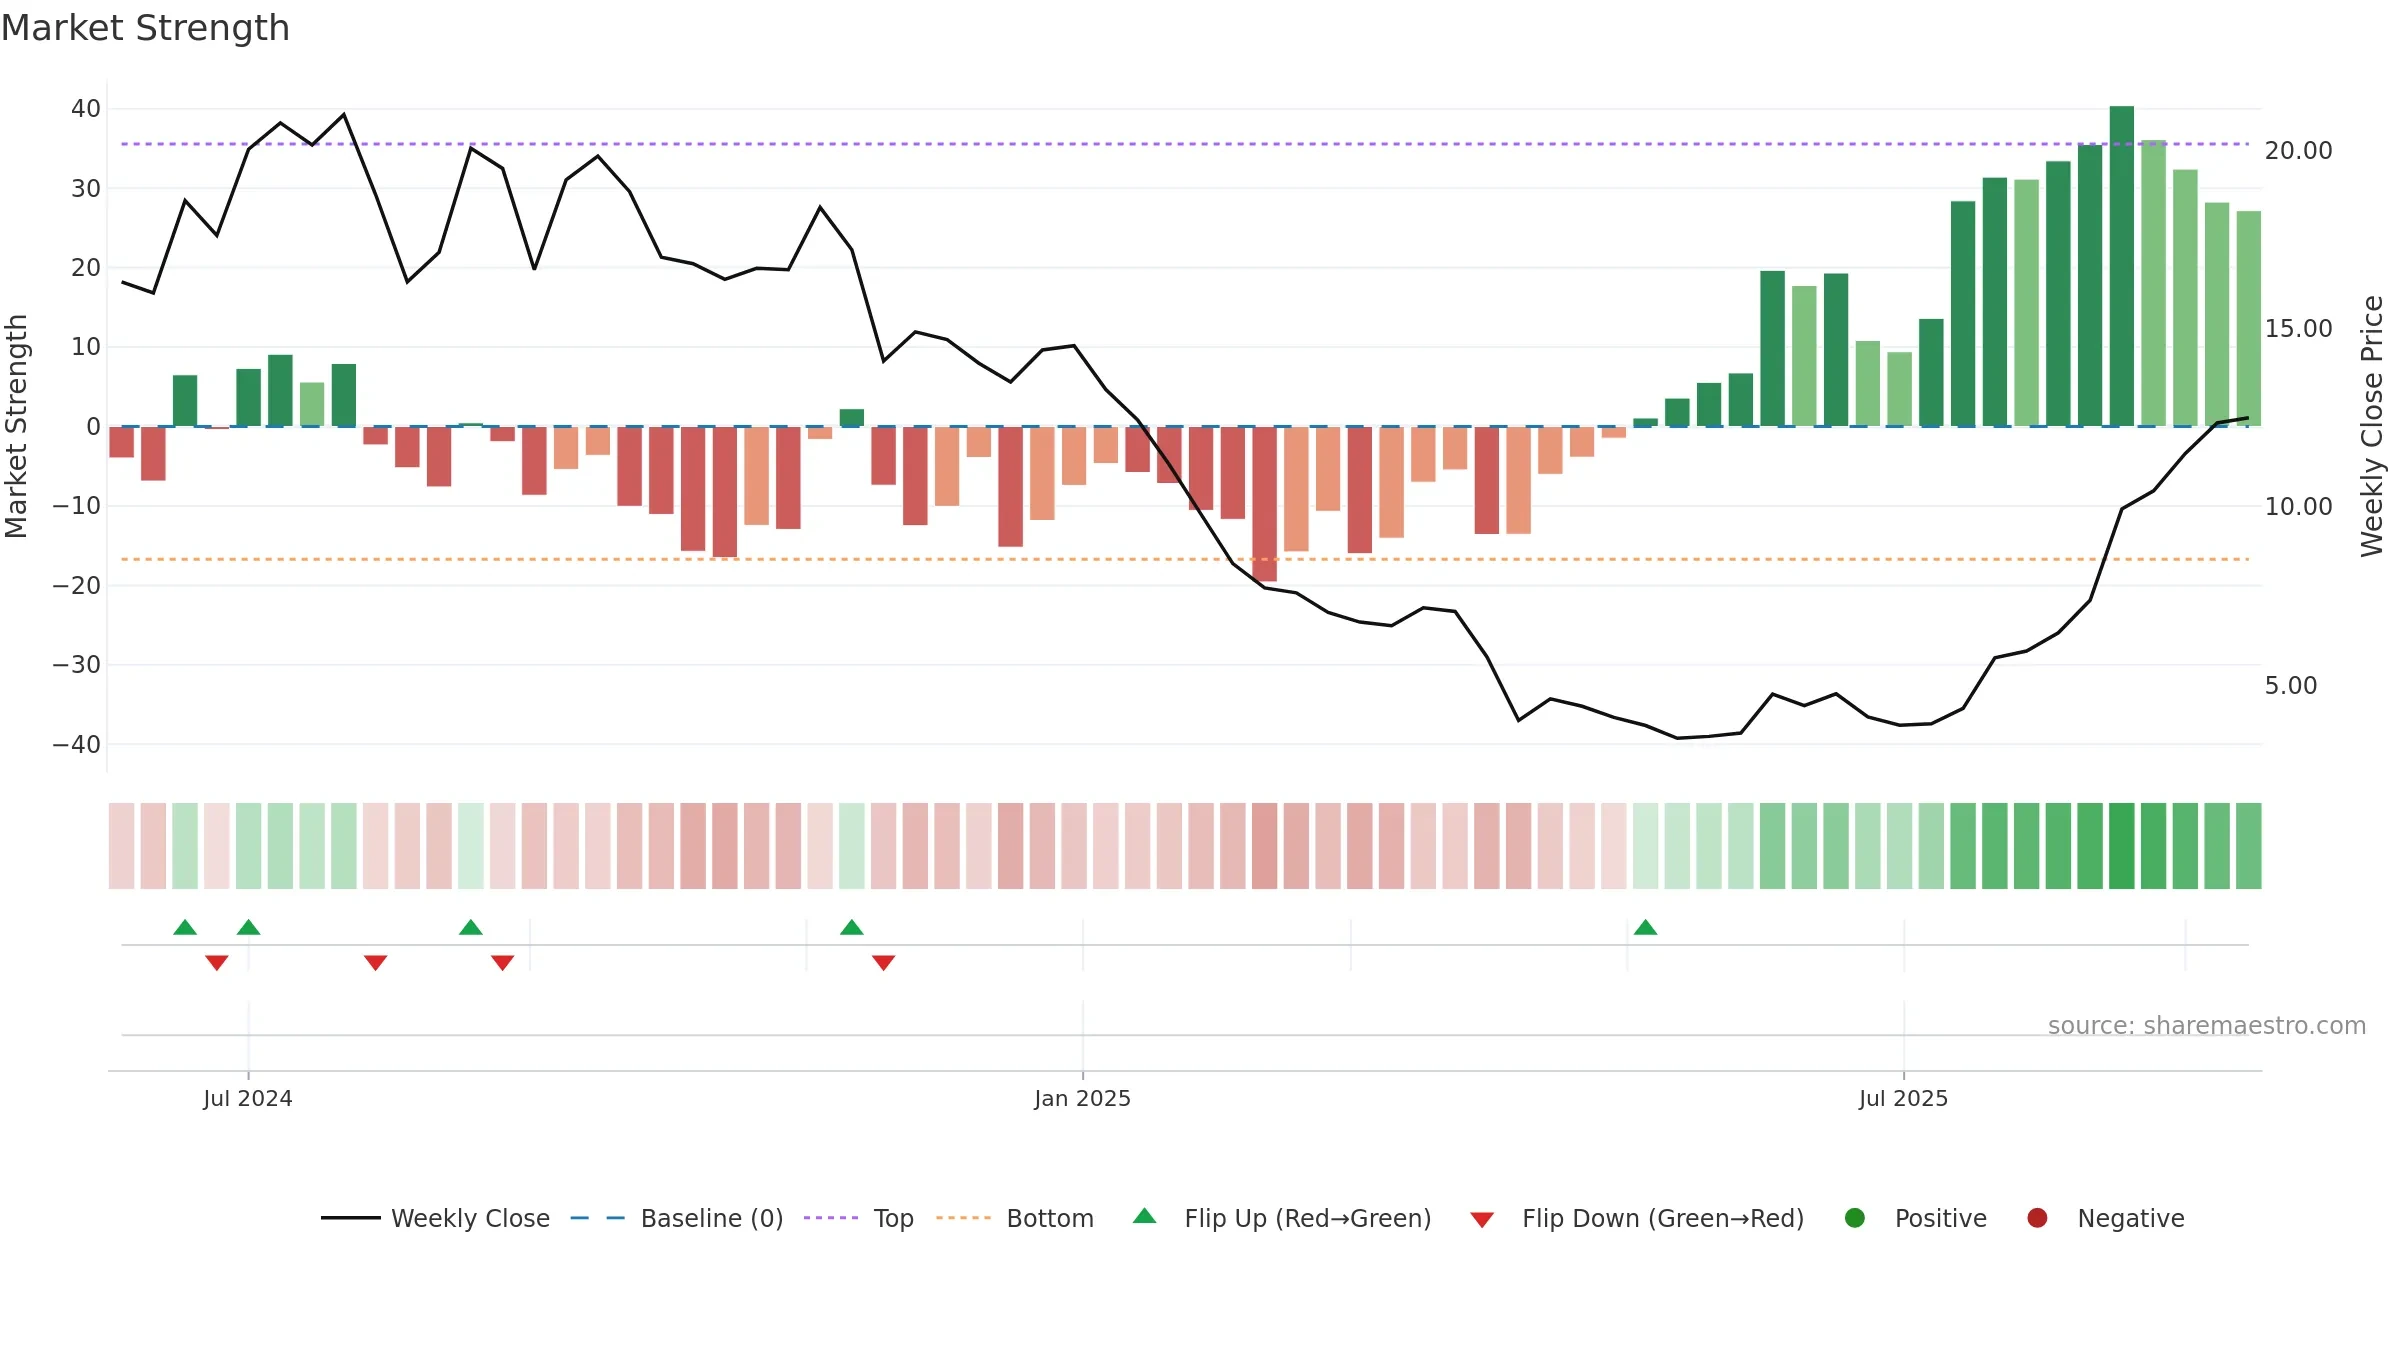Click the 15.00 price axis label
This screenshot has width=2400, height=1350.
tap(2299, 329)
